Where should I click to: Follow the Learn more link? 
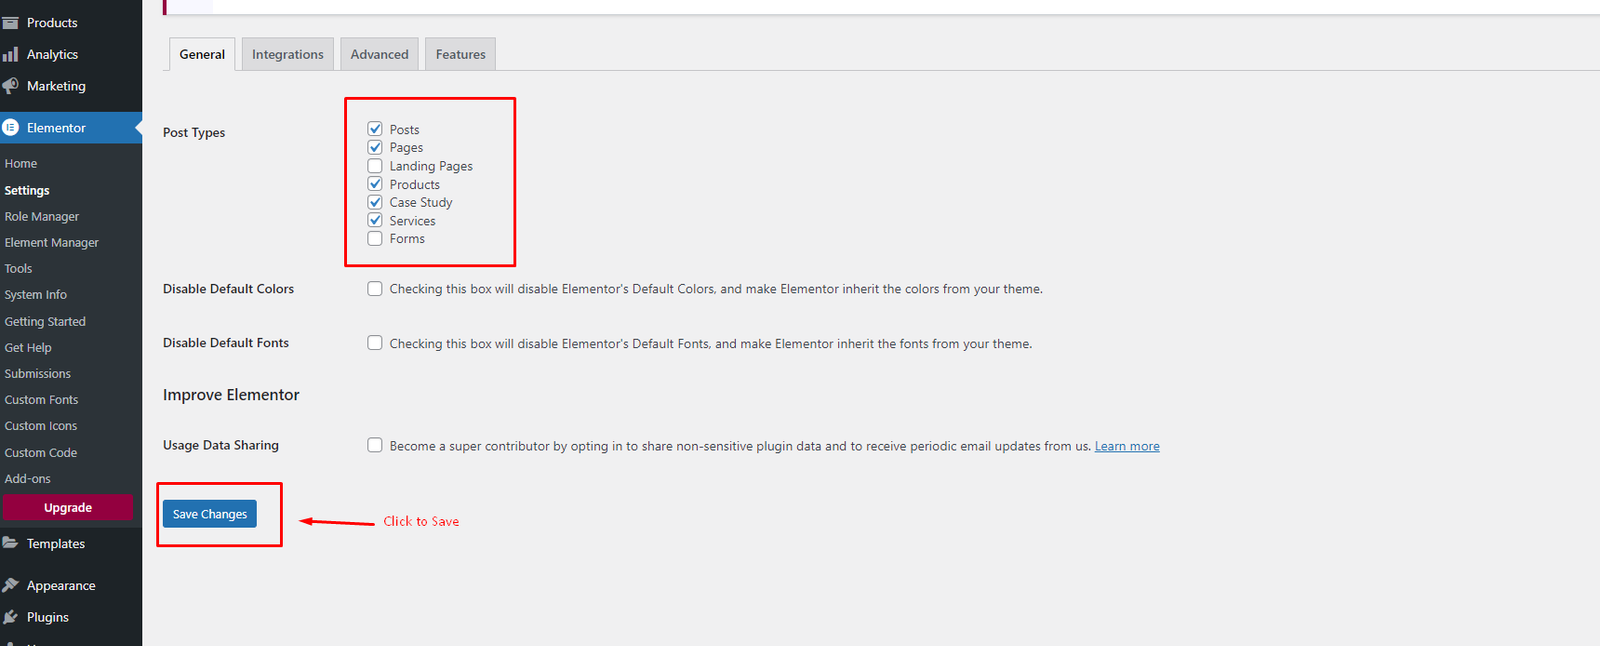point(1127,446)
